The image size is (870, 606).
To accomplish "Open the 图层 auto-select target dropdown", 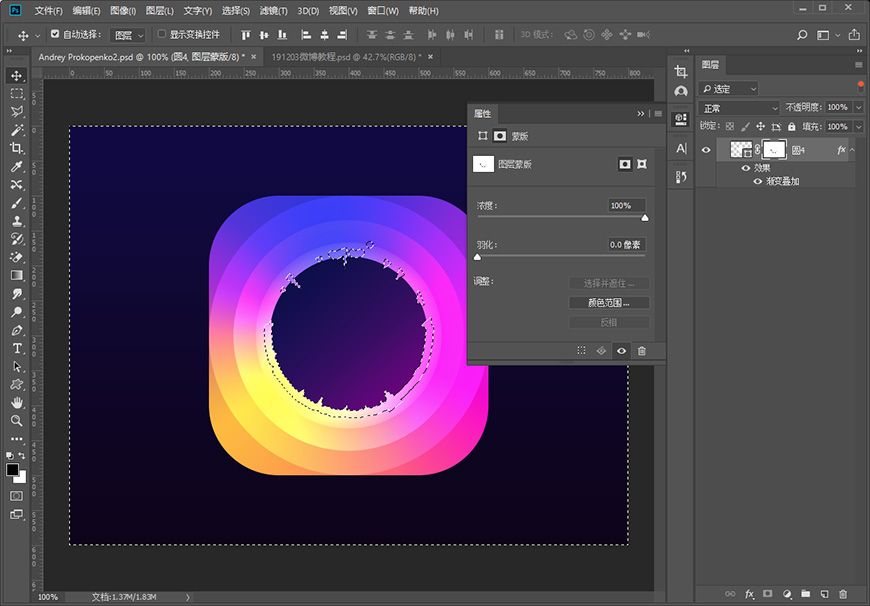I will pyautogui.click(x=128, y=36).
